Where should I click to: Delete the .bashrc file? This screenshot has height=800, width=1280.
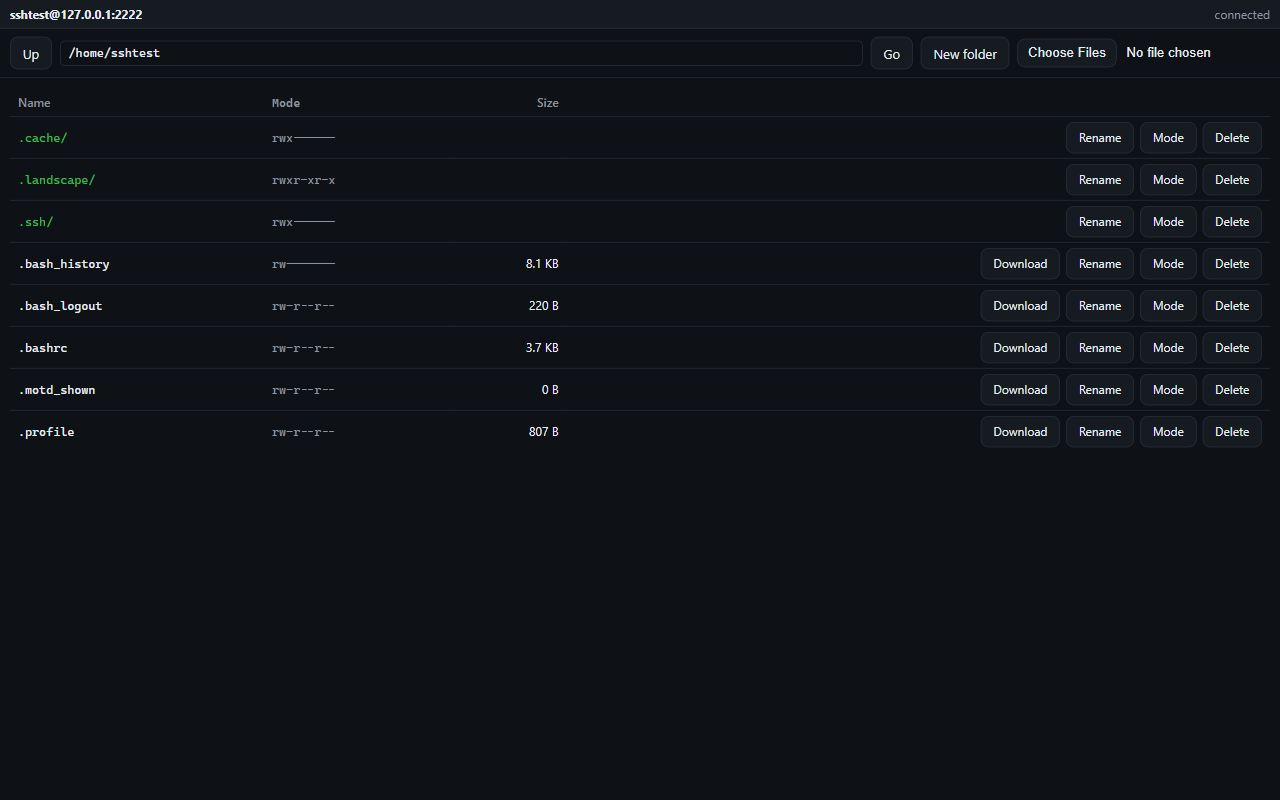pos(1232,348)
